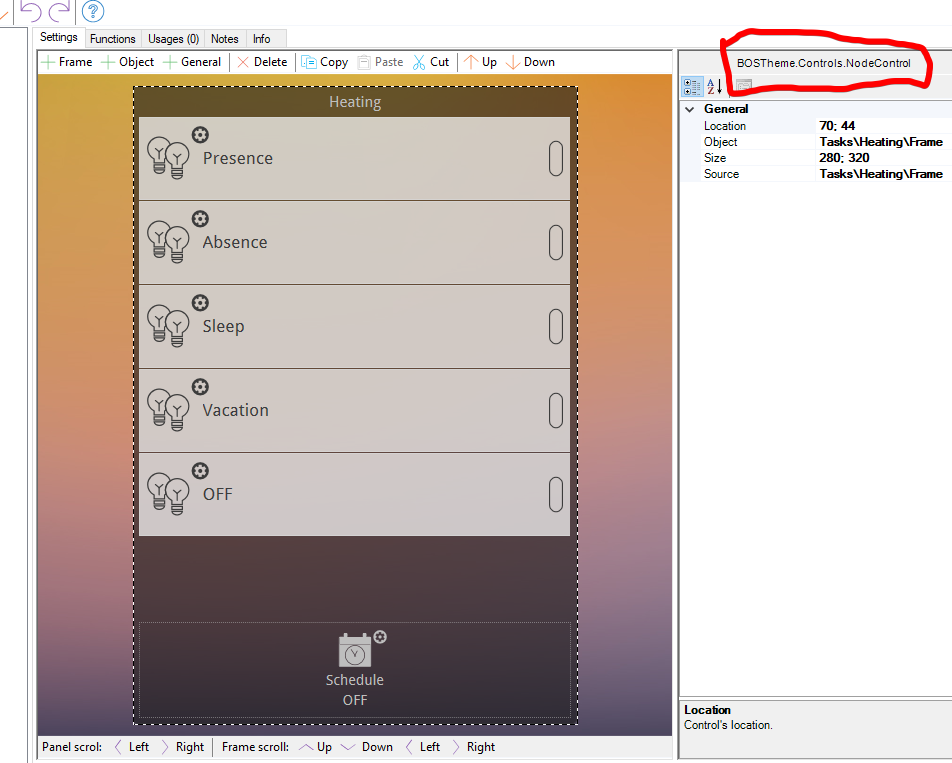Sort properties alphabetically with A-Z icon
The height and width of the screenshot is (763, 952).
pos(715,87)
